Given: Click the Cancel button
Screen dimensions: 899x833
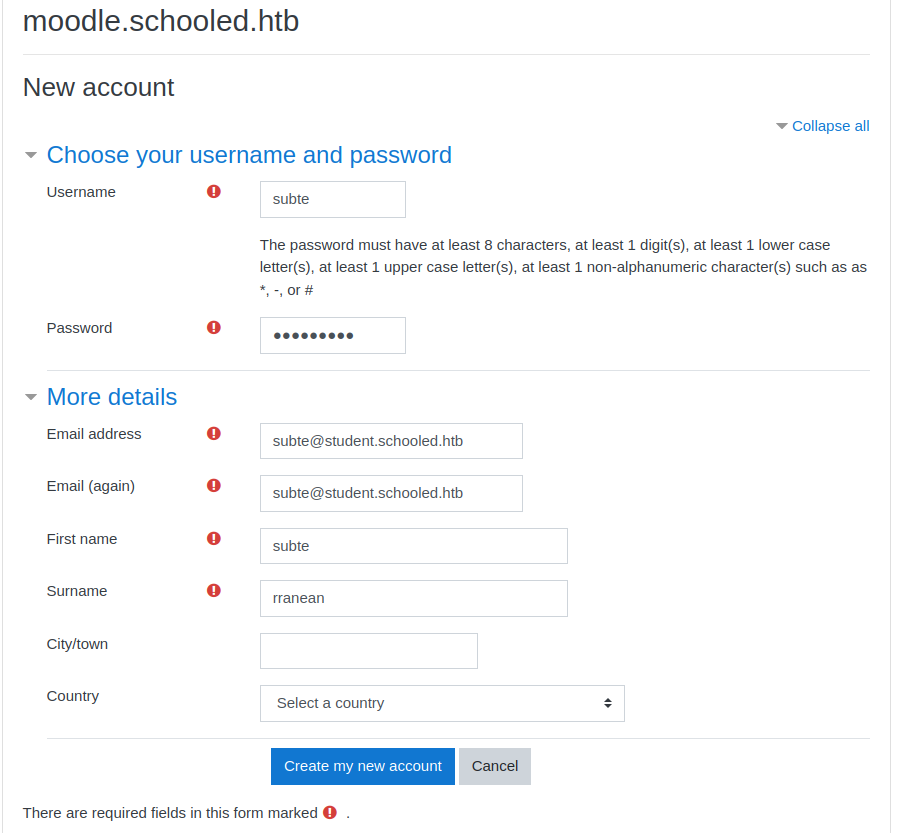Looking at the screenshot, I should tap(495, 766).
